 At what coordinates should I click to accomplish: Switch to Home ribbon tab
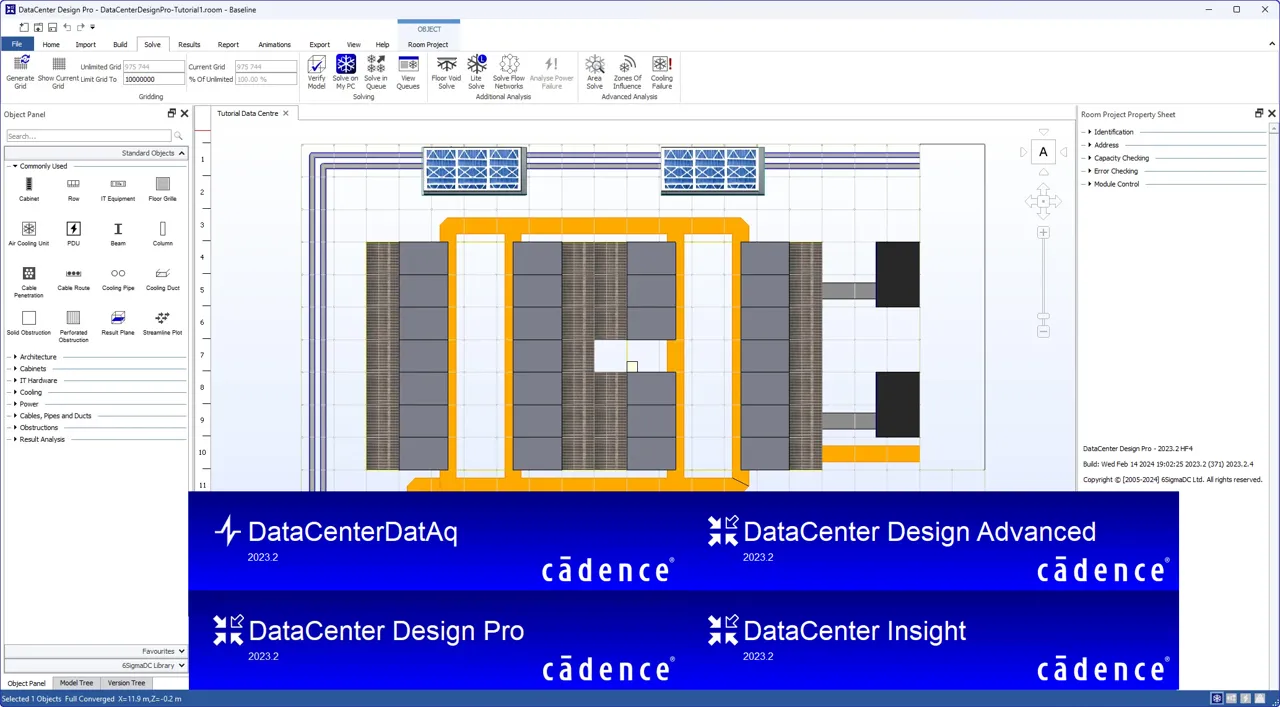coord(51,44)
